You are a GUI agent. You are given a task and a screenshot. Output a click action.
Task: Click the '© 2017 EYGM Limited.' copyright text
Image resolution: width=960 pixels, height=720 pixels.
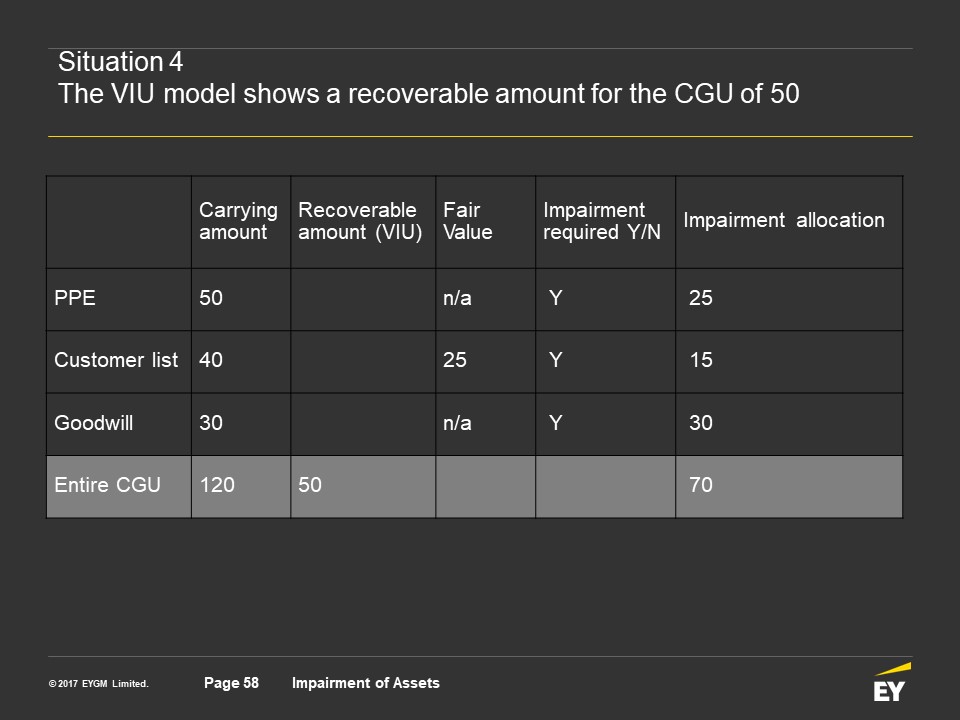(x=99, y=683)
